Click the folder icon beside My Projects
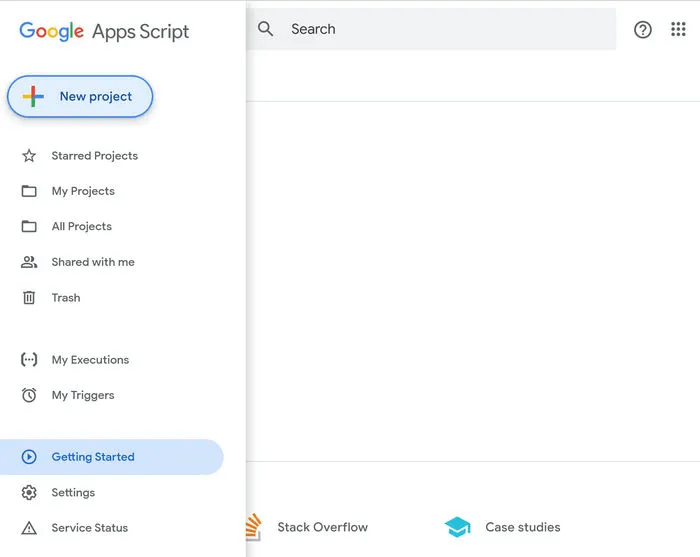 (x=29, y=191)
